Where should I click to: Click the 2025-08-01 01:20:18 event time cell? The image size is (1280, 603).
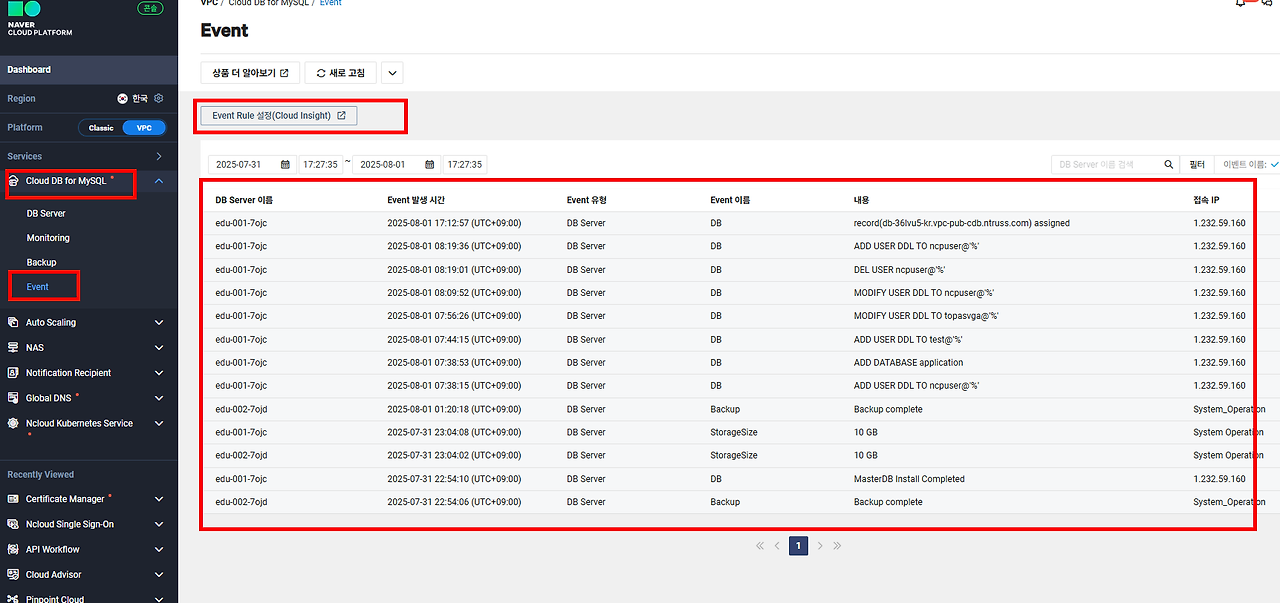point(454,409)
